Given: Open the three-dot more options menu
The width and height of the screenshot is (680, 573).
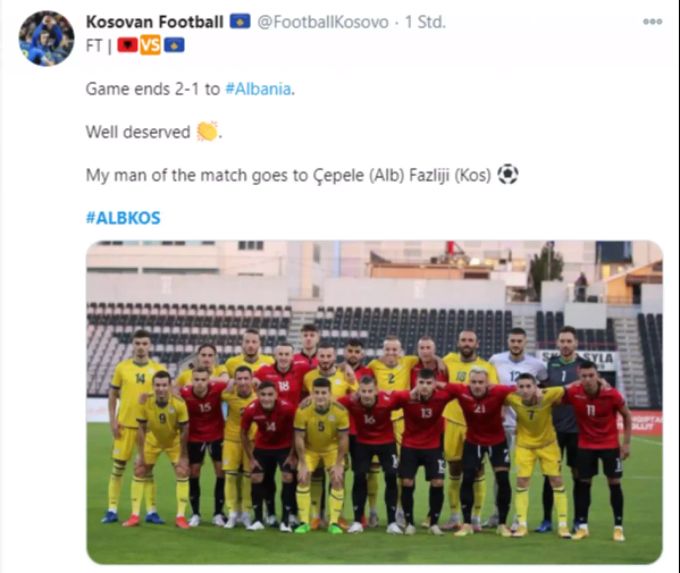Looking at the screenshot, I should (652, 21).
